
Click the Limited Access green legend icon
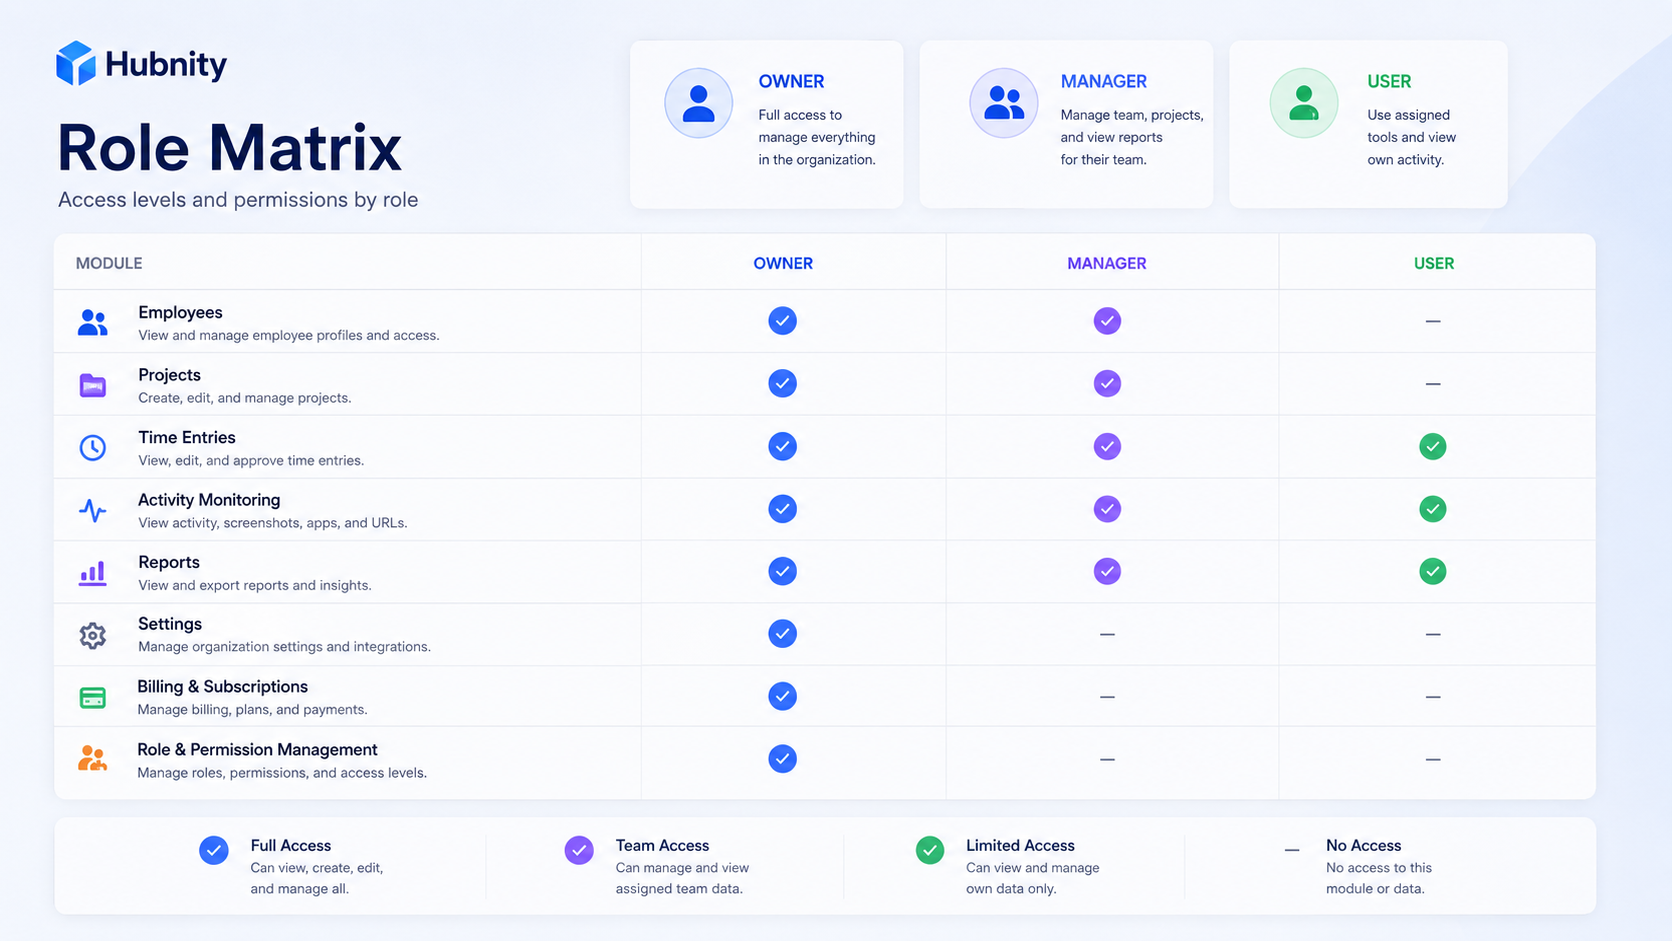tap(930, 850)
